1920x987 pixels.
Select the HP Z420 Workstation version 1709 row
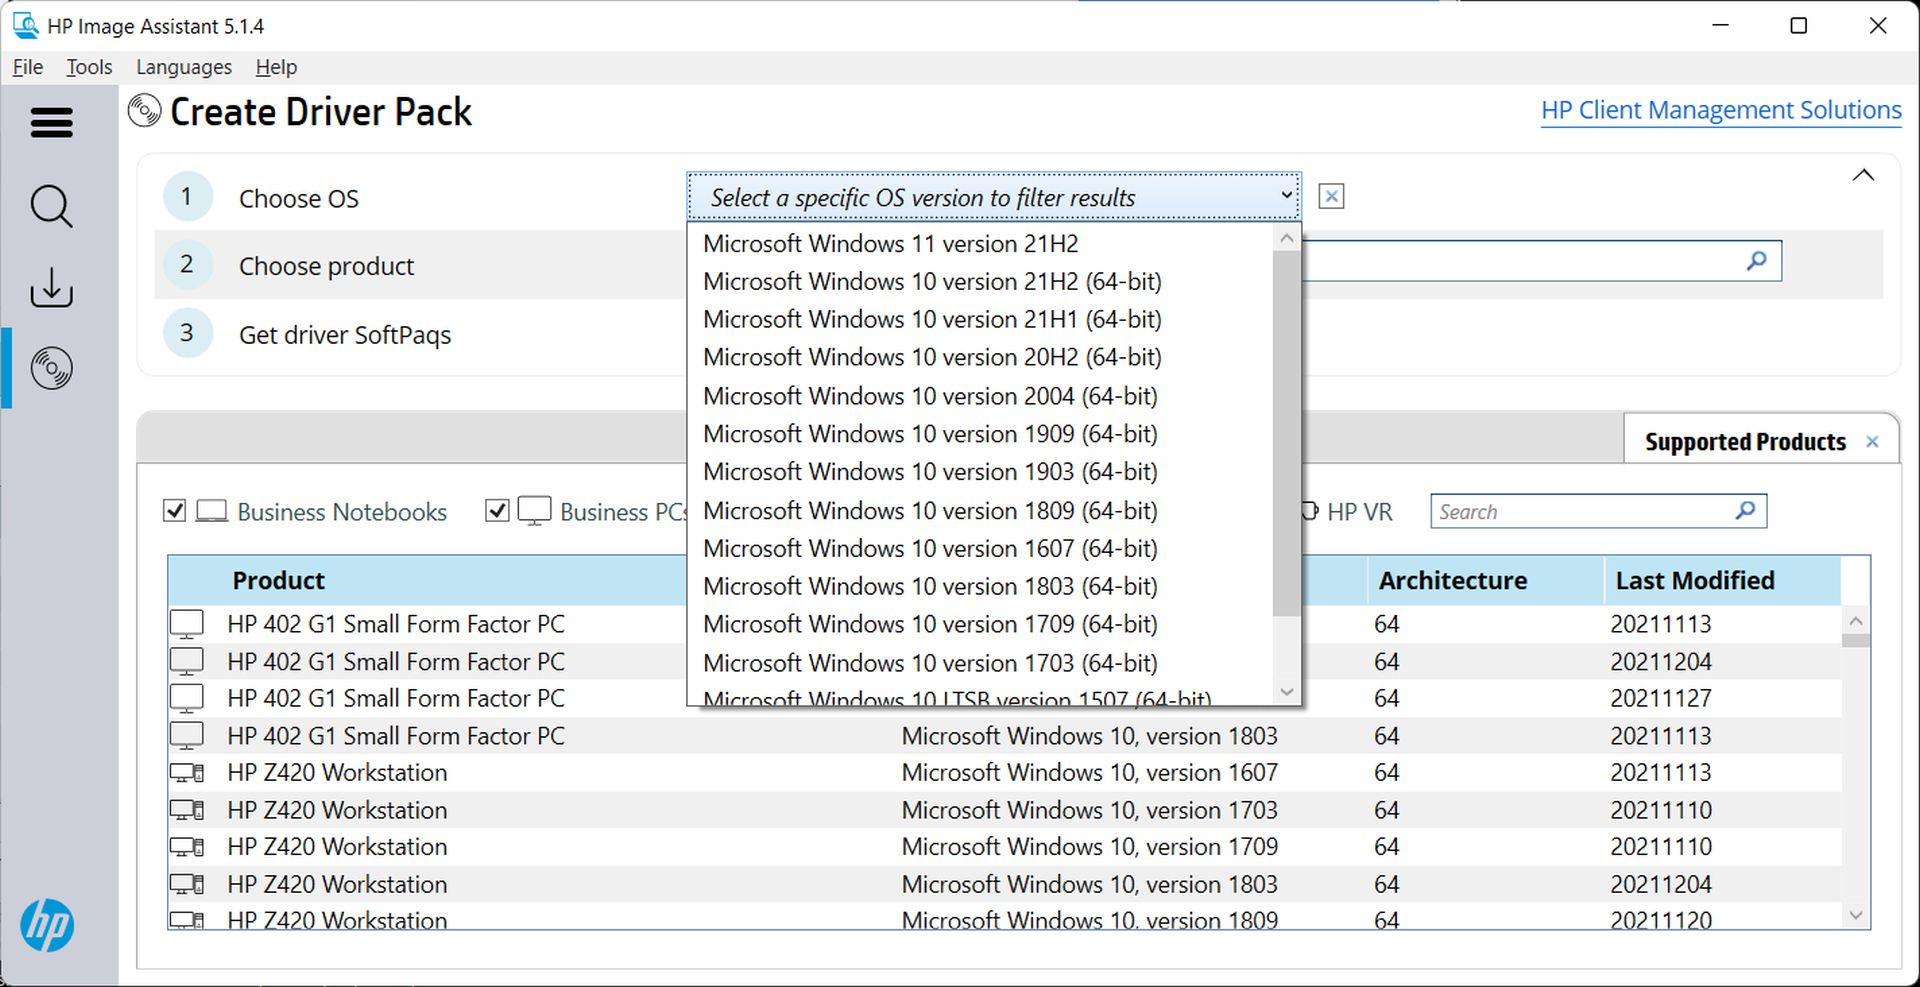[1005, 847]
